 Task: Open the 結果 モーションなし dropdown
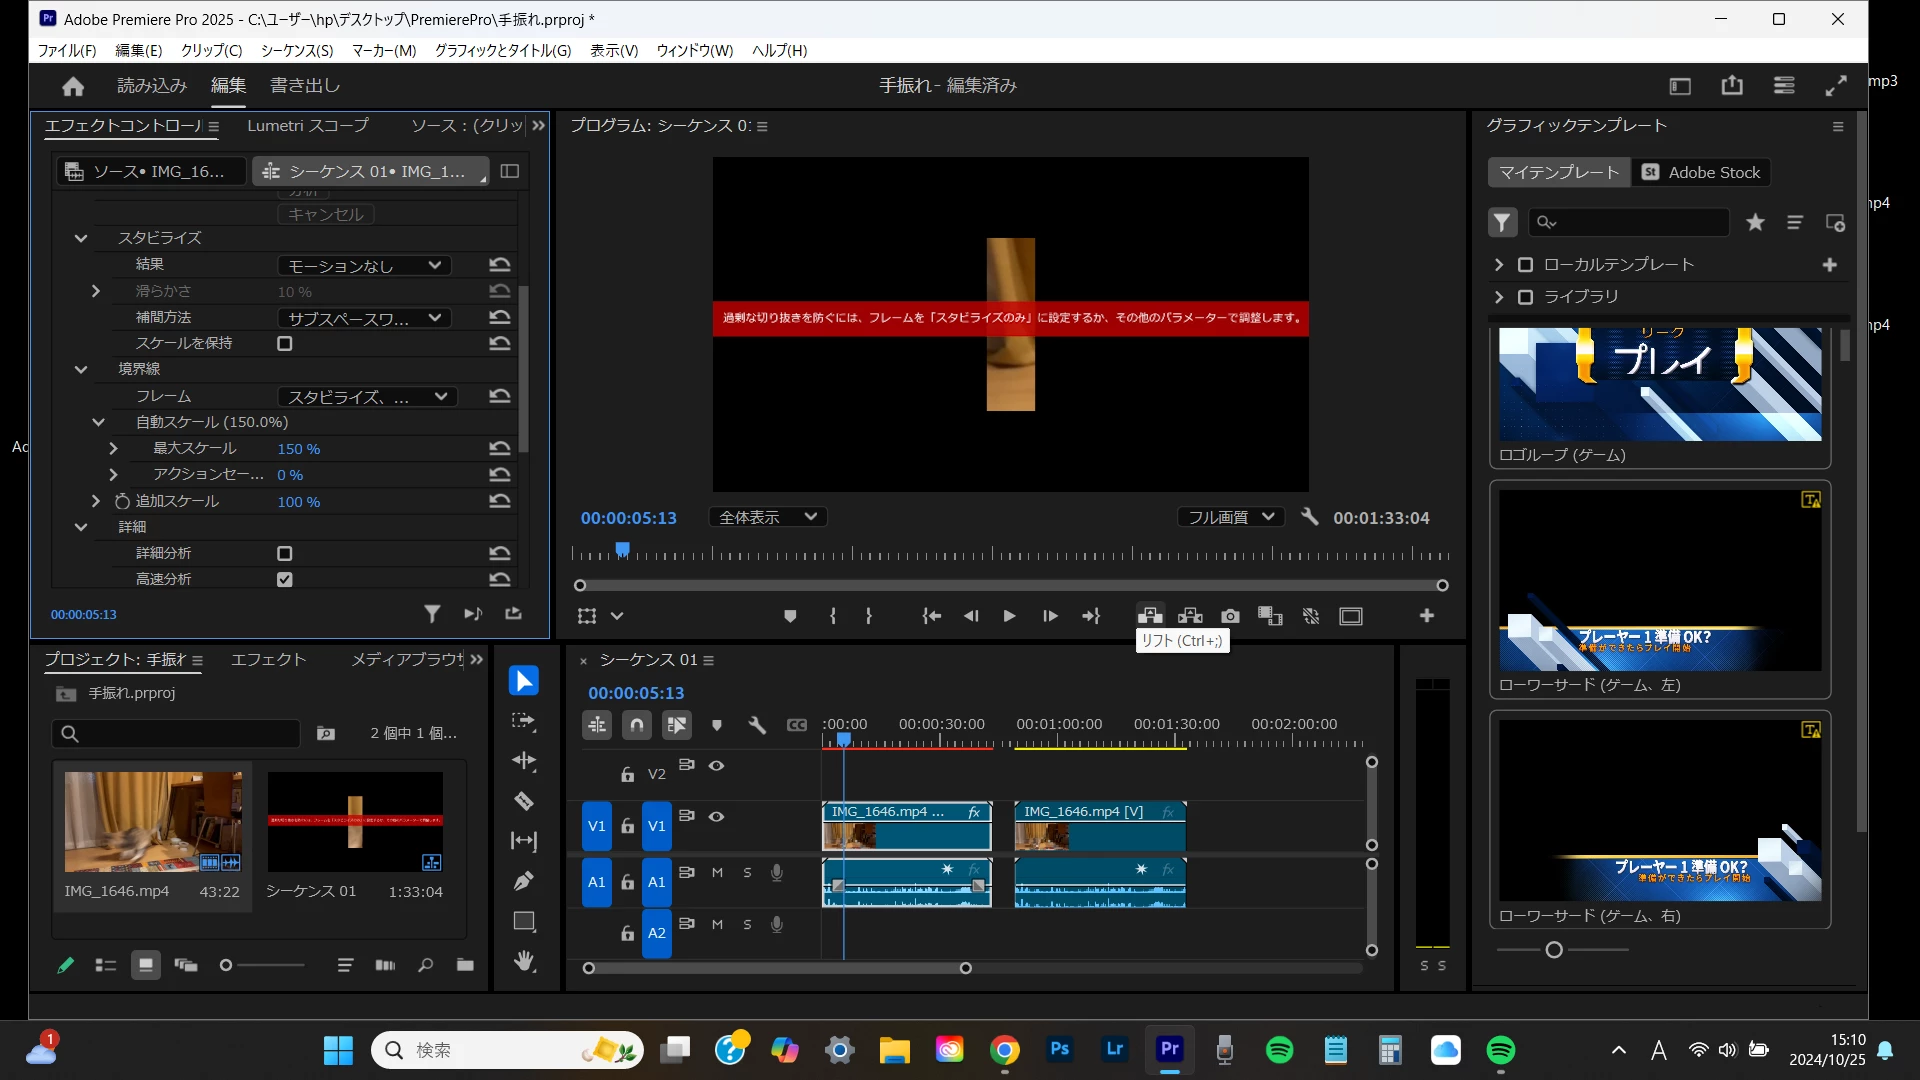(364, 266)
